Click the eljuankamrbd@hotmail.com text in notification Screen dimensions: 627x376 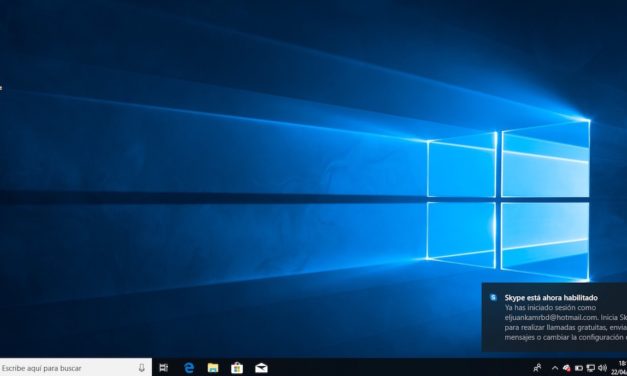coord(551,318)
